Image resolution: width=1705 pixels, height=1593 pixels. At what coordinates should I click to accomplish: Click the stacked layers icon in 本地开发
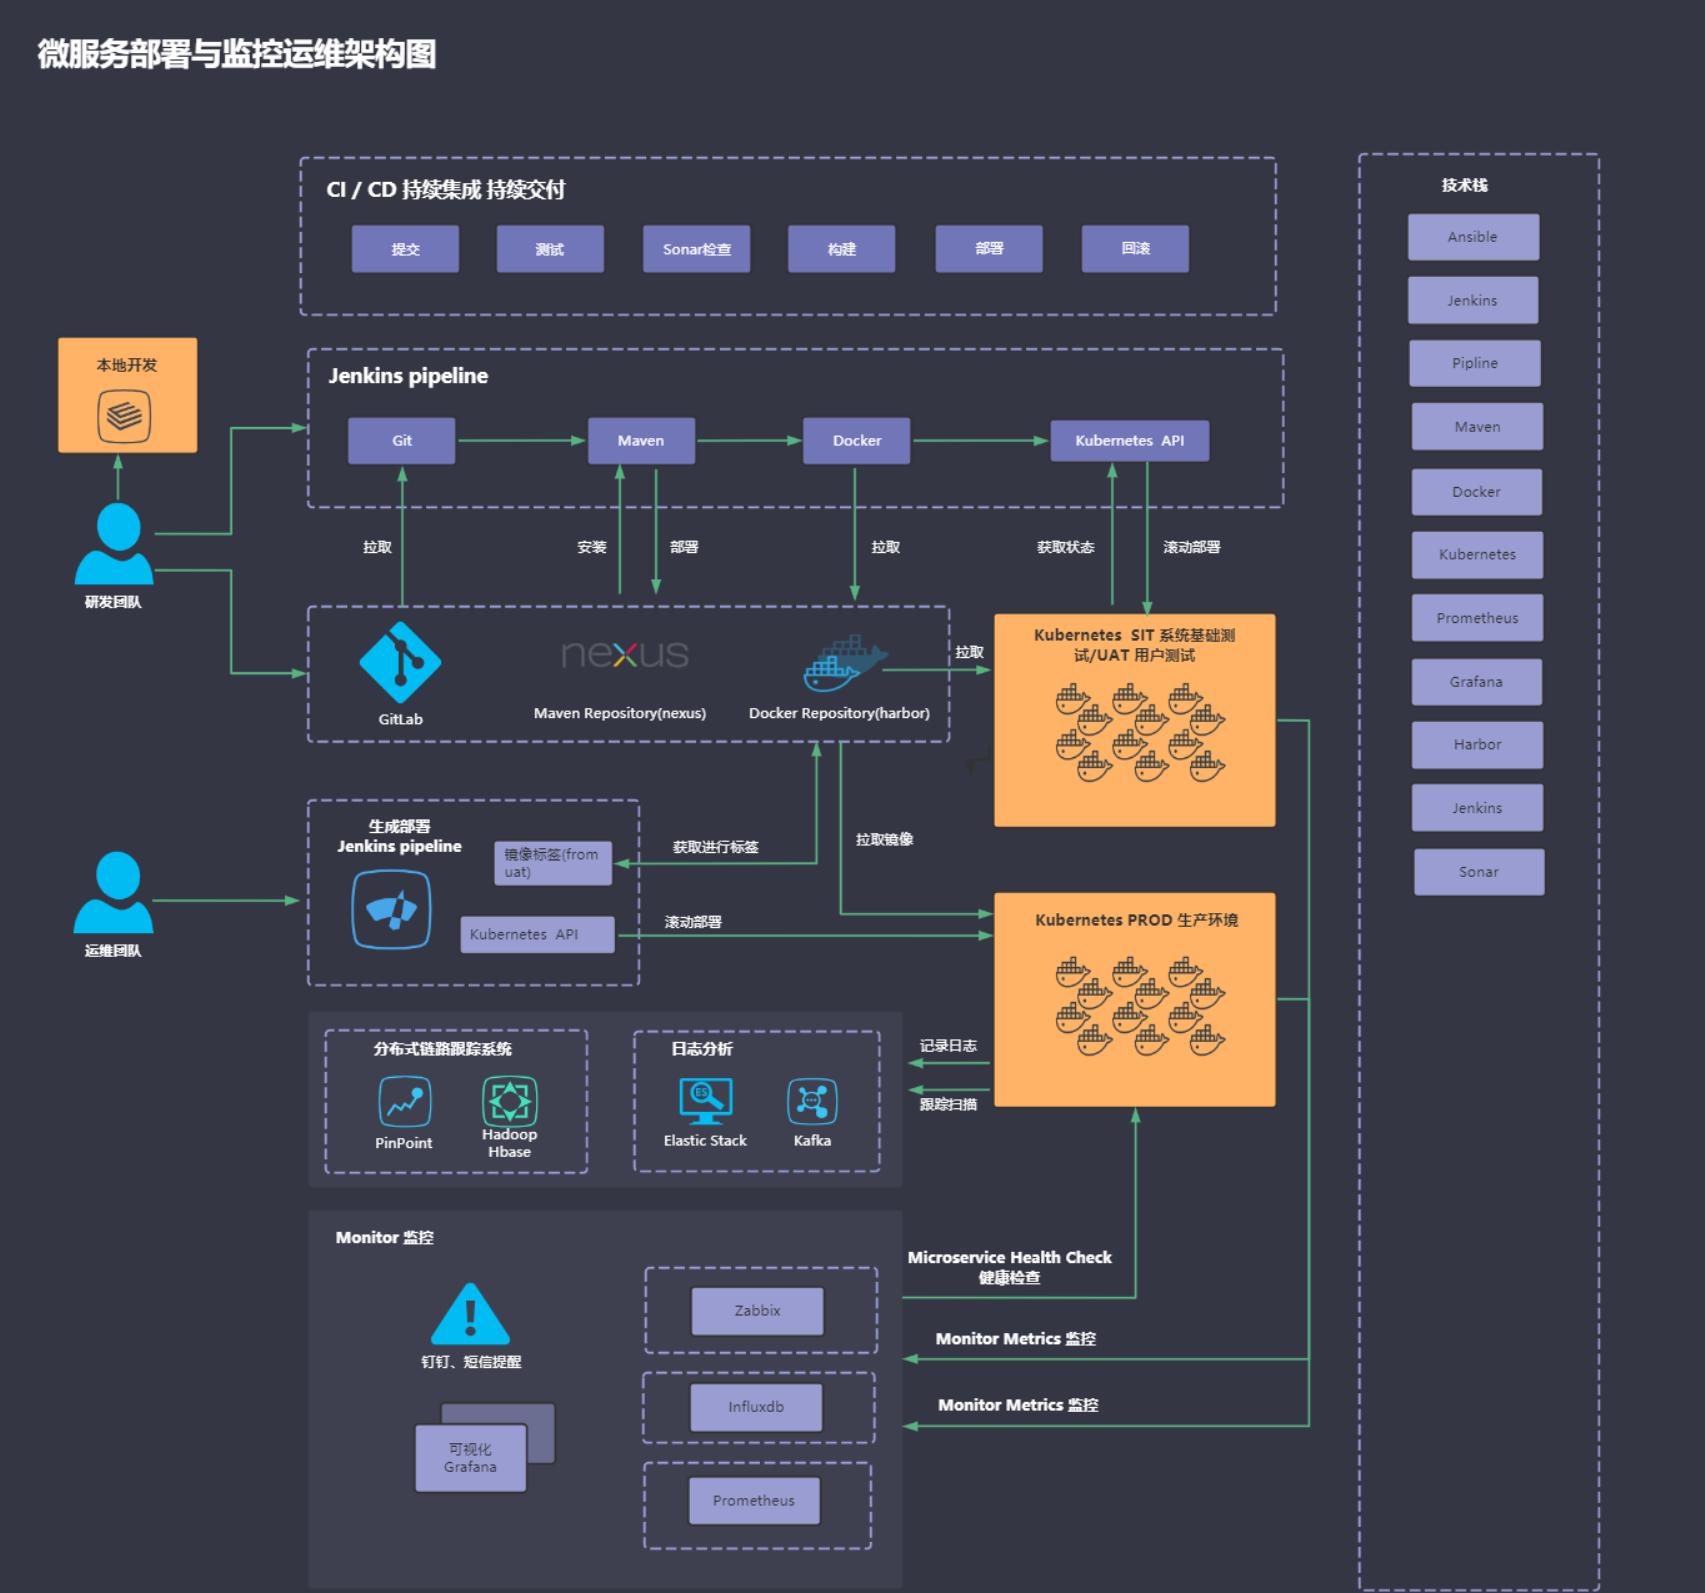124,415
